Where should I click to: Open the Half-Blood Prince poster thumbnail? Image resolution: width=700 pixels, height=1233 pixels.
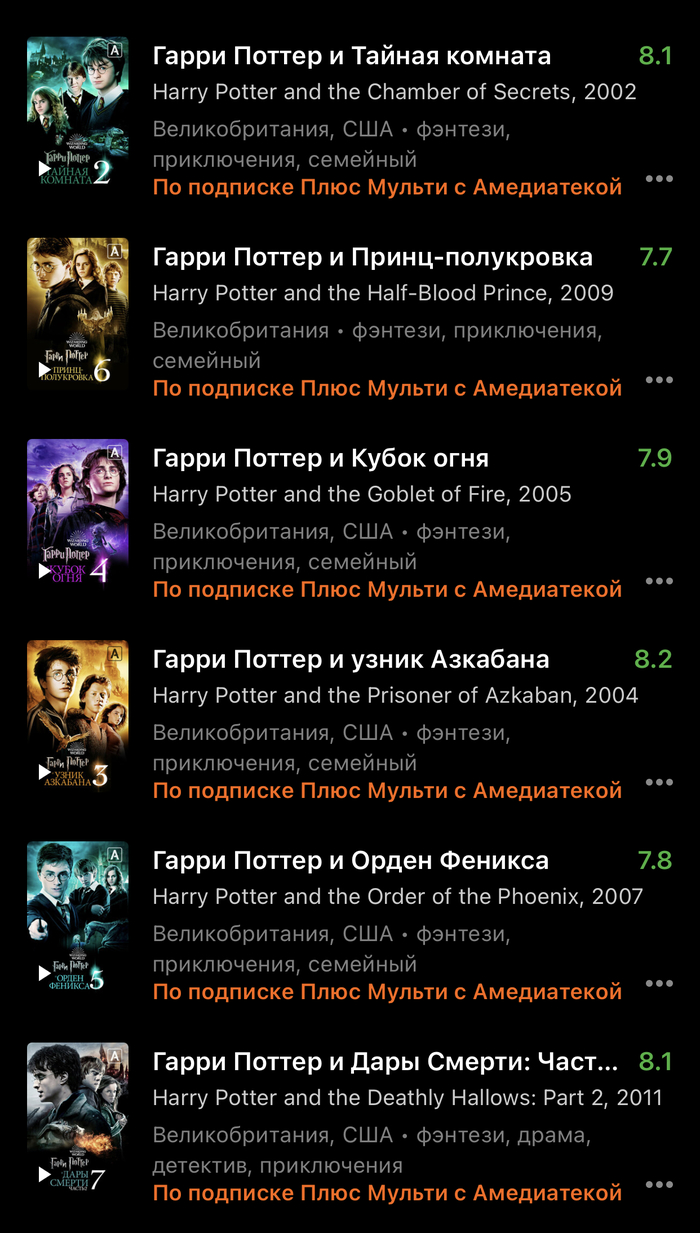click(78, 314)
